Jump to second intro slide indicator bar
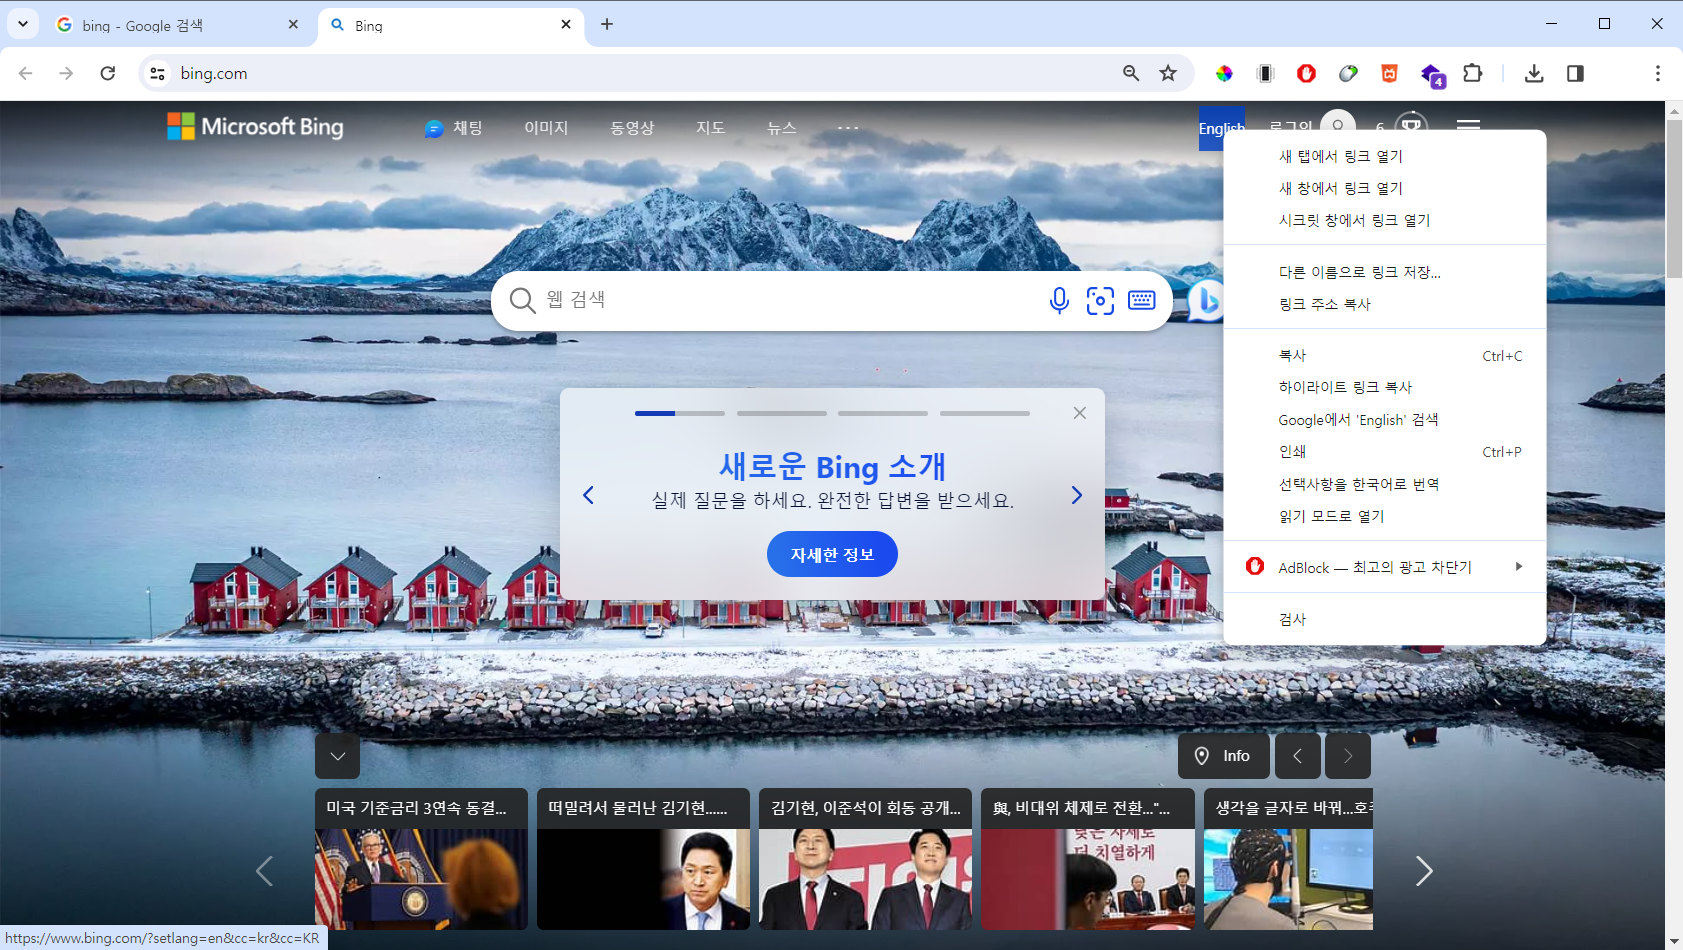This screenshot has width=1683, height=950. pos(782,413)
